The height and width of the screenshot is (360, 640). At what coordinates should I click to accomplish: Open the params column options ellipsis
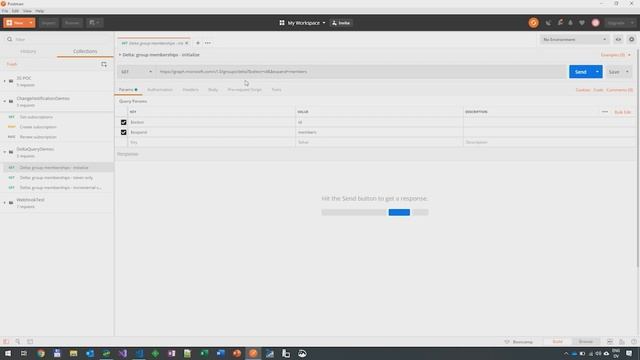pyautogui.click(x=604, y=112)
